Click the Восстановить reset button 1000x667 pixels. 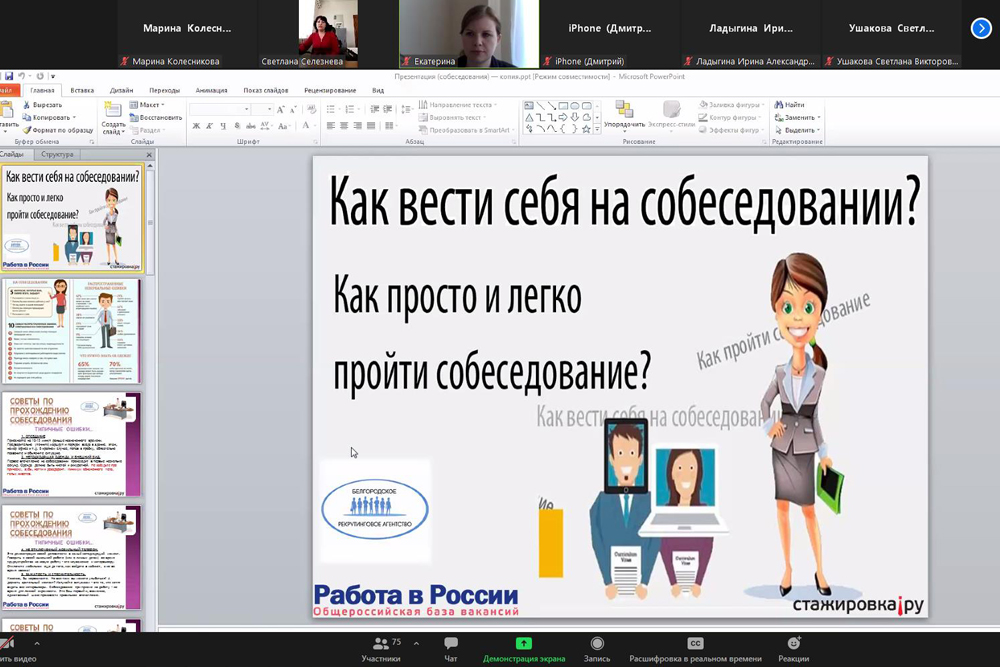(x=155, y=117)
